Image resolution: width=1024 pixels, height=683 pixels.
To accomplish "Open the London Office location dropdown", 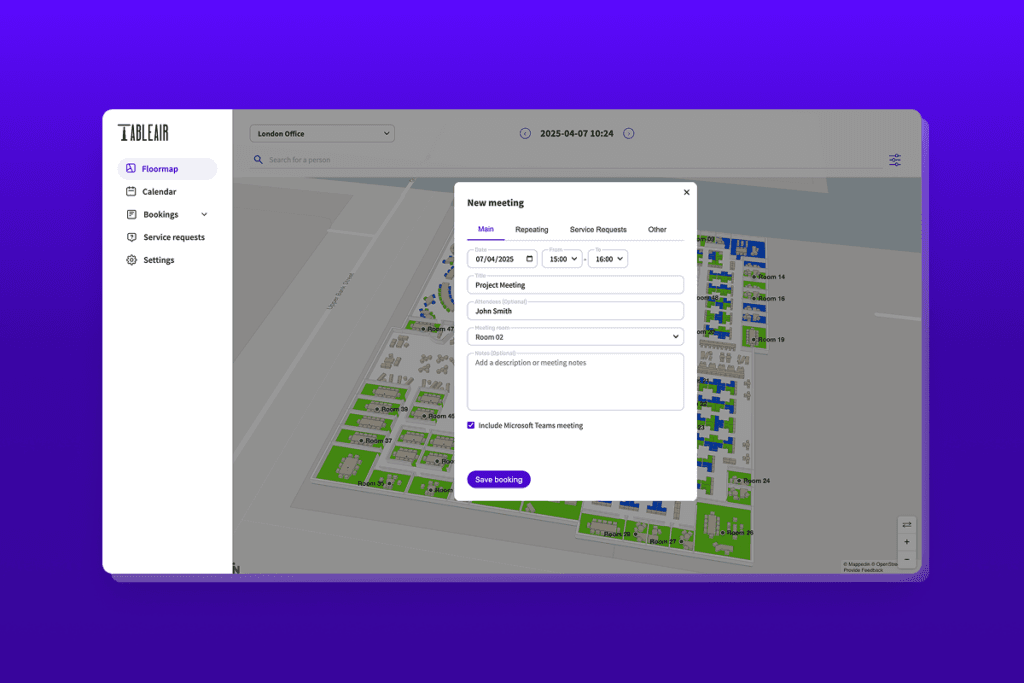I will [322, 133].
